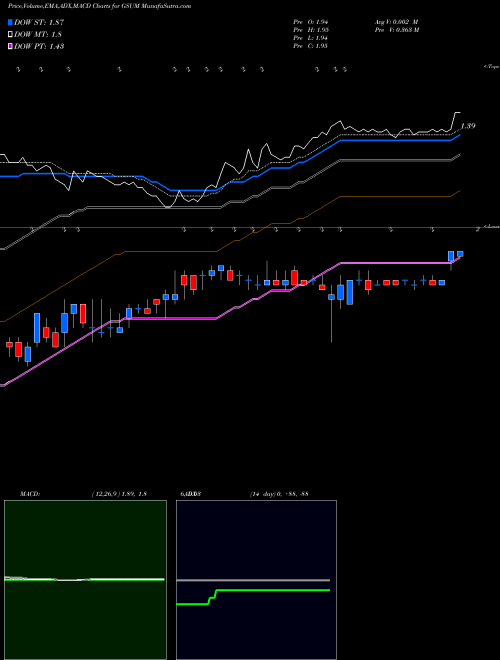This screenshot has height=660, width=500.
Task: Click the chart title mentioning MunafaSutra.com
Action: pos(99,6)
